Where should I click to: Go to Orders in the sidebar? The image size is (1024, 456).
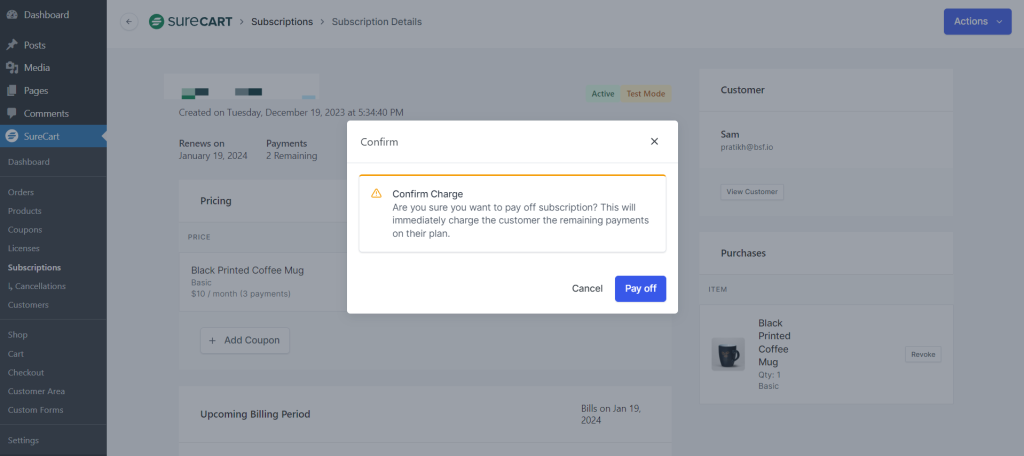tap(21, 192)
